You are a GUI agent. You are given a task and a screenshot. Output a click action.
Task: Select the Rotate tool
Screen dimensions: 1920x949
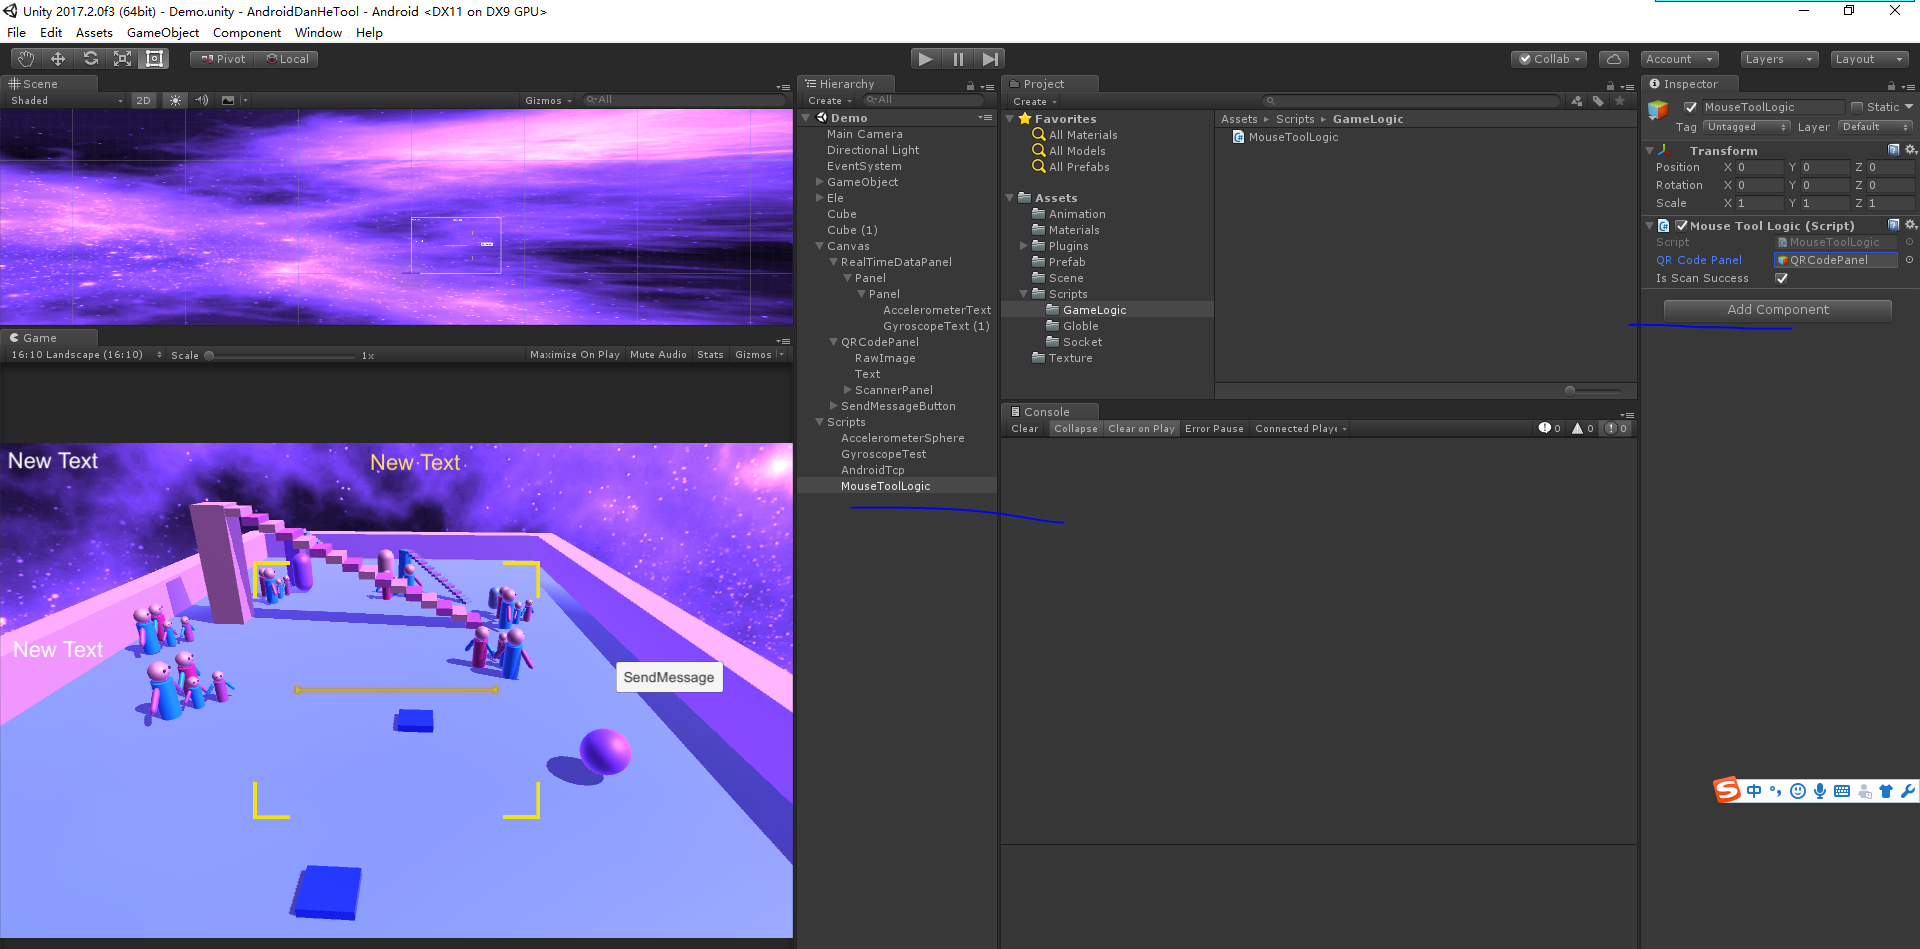(90, 58)
